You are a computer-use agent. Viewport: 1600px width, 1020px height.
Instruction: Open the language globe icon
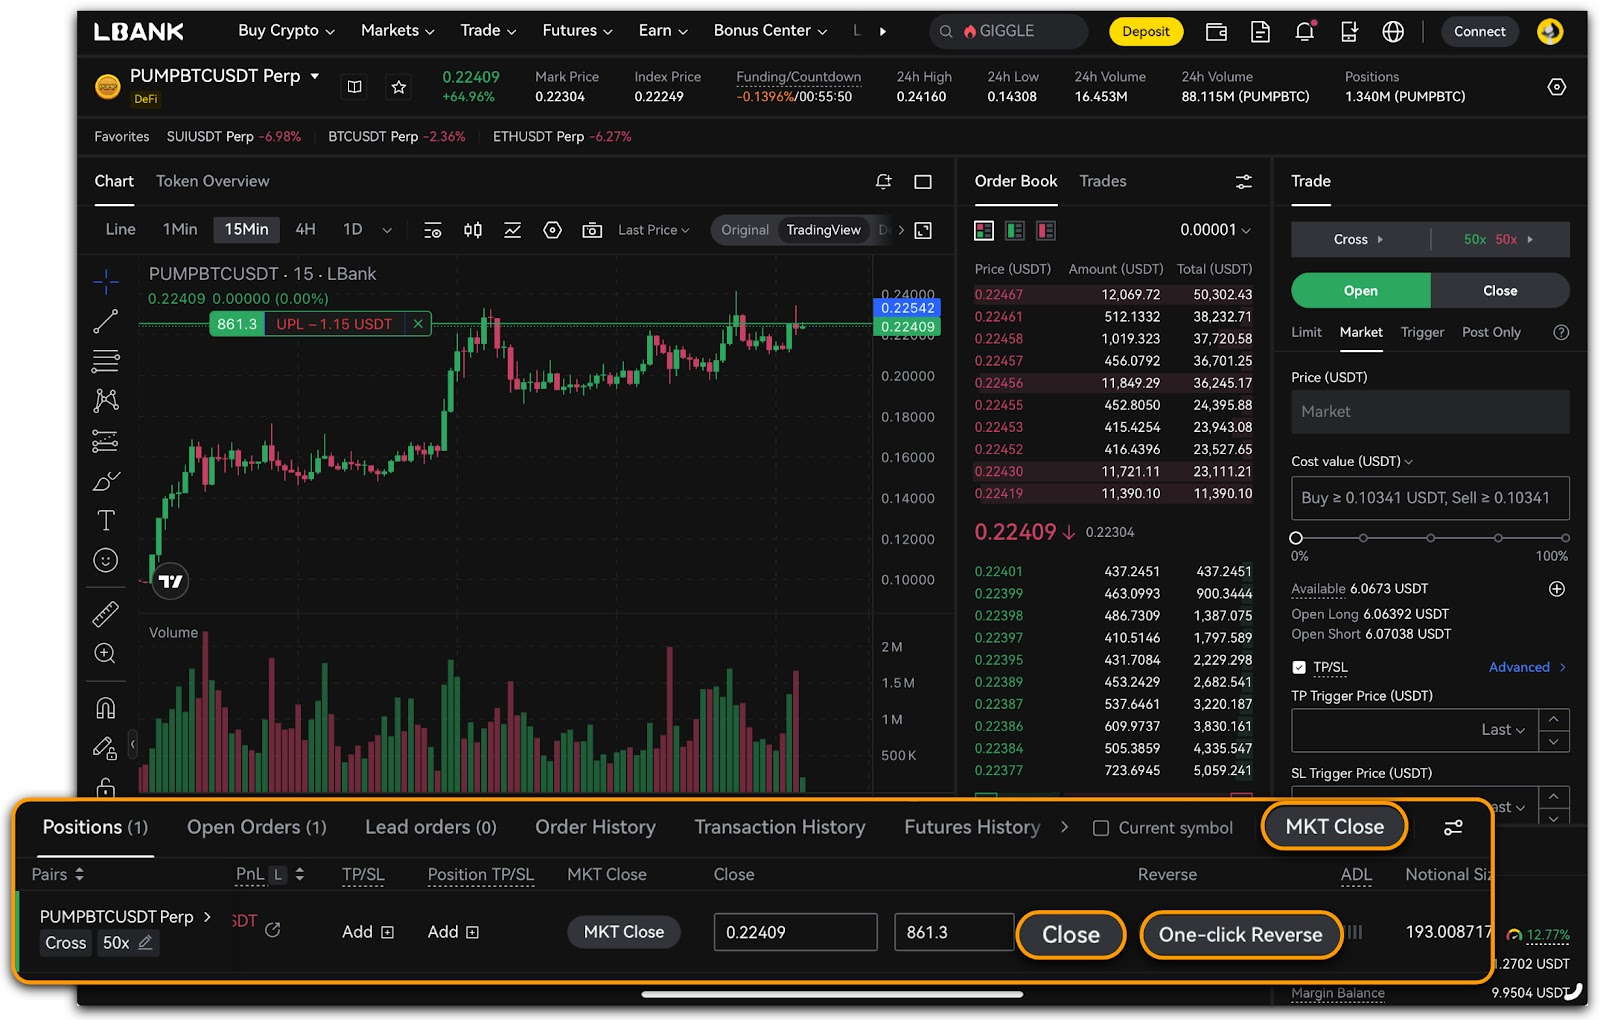tap(1393, 32)
